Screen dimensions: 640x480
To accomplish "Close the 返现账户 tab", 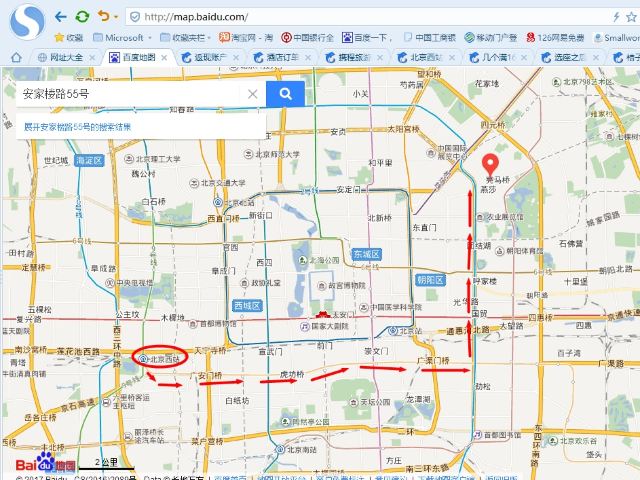I will coord(236,58).
